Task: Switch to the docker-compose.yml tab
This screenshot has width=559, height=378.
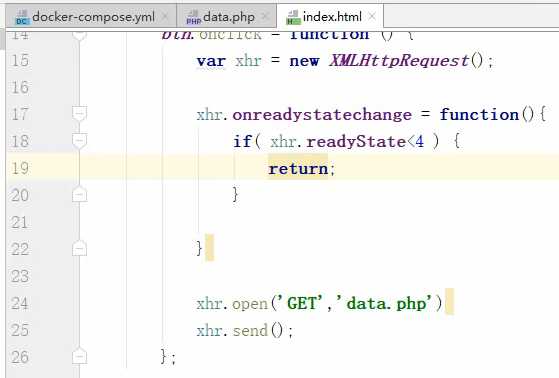Action: 91,16
